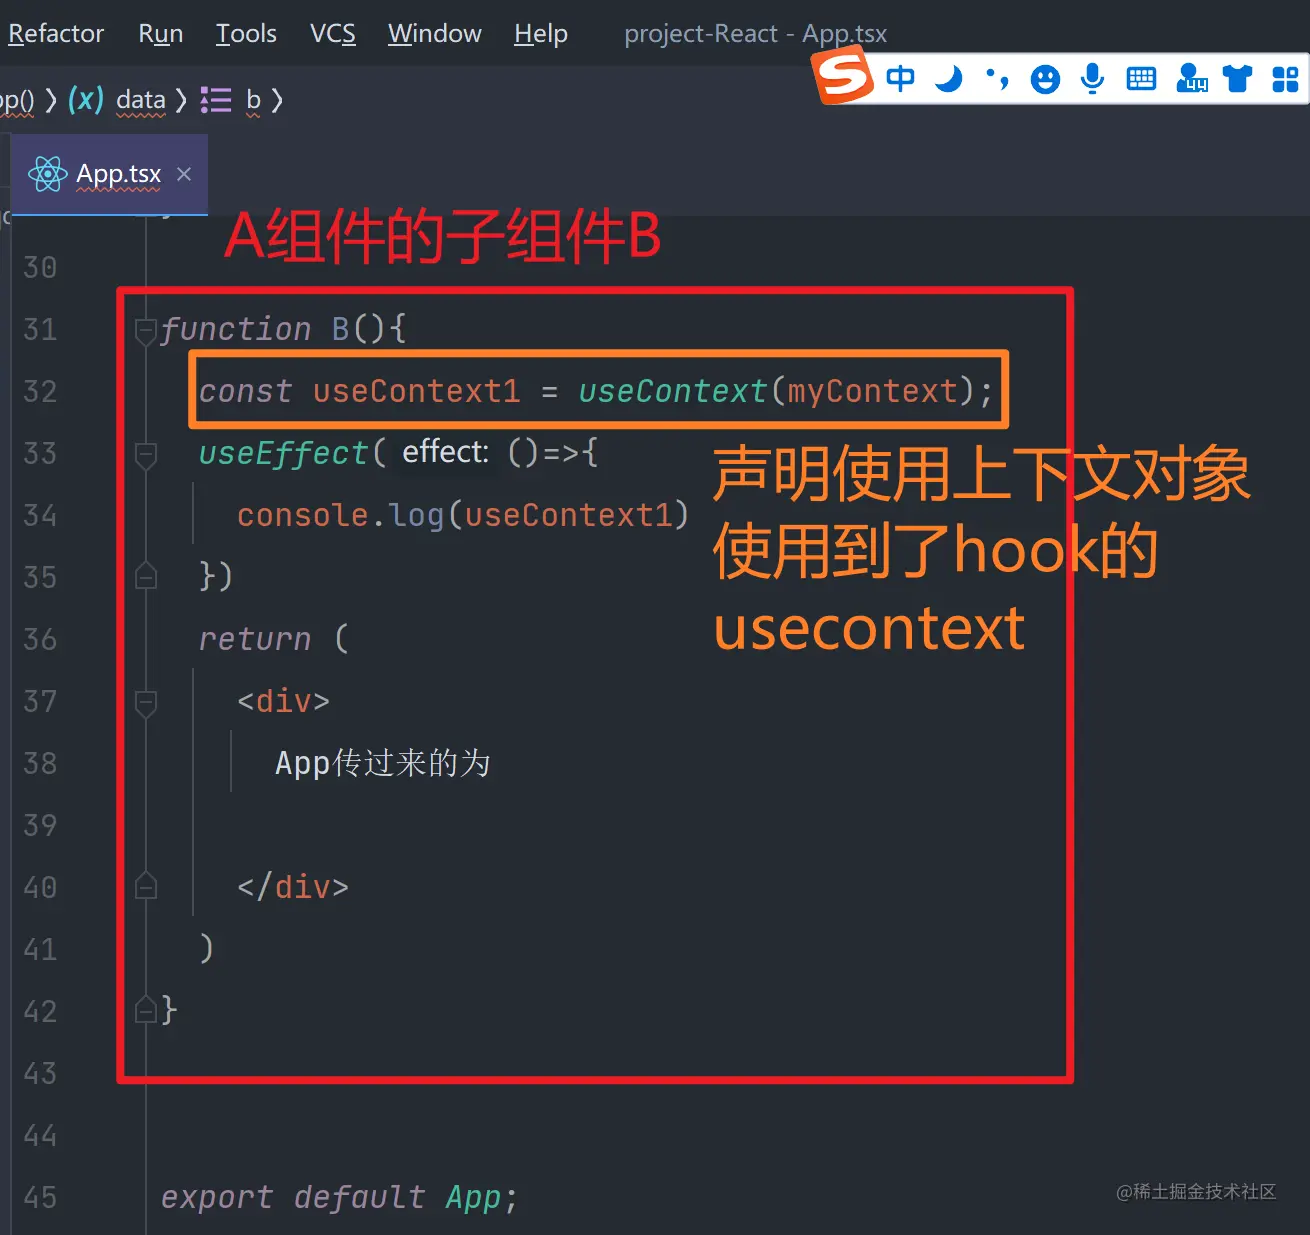This screenshot has width=1310, height=1235.
Task: Close the App.tsx tab
Action: pos(184,174)
